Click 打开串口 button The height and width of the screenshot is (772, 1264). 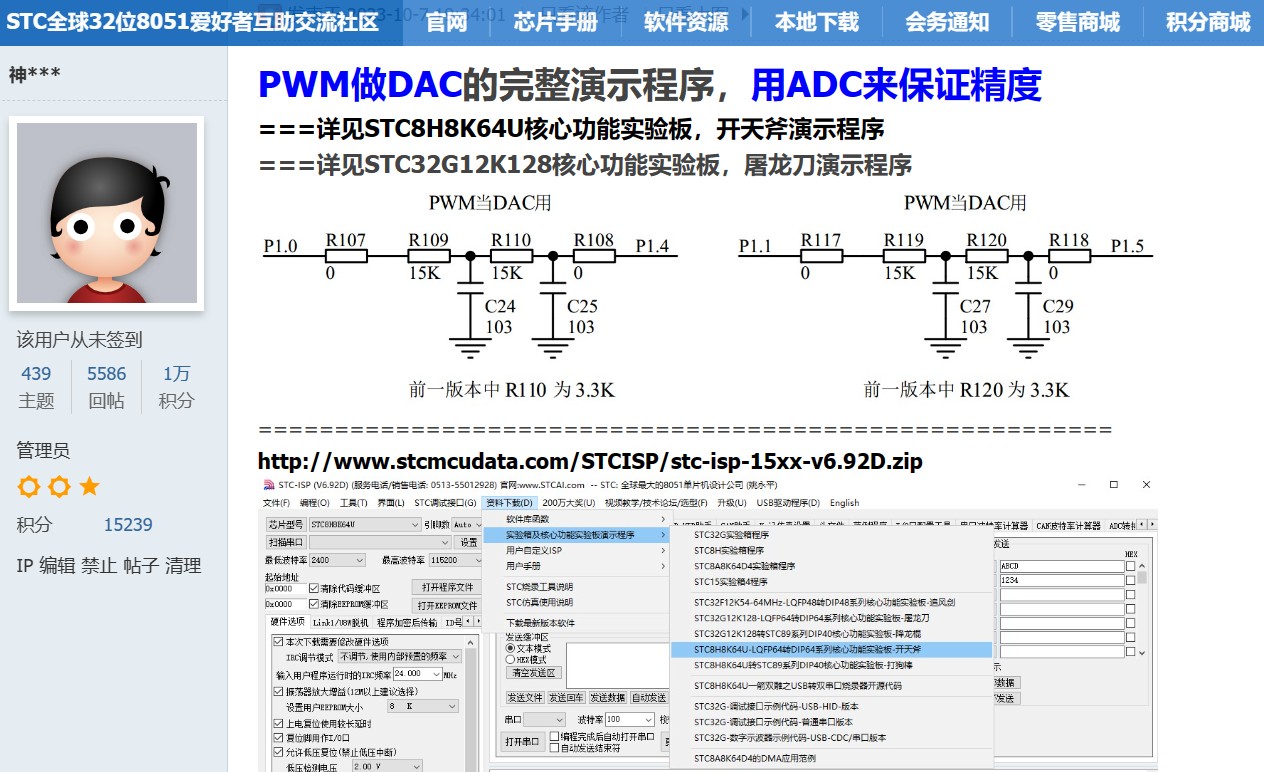click(x=522, y=741)
